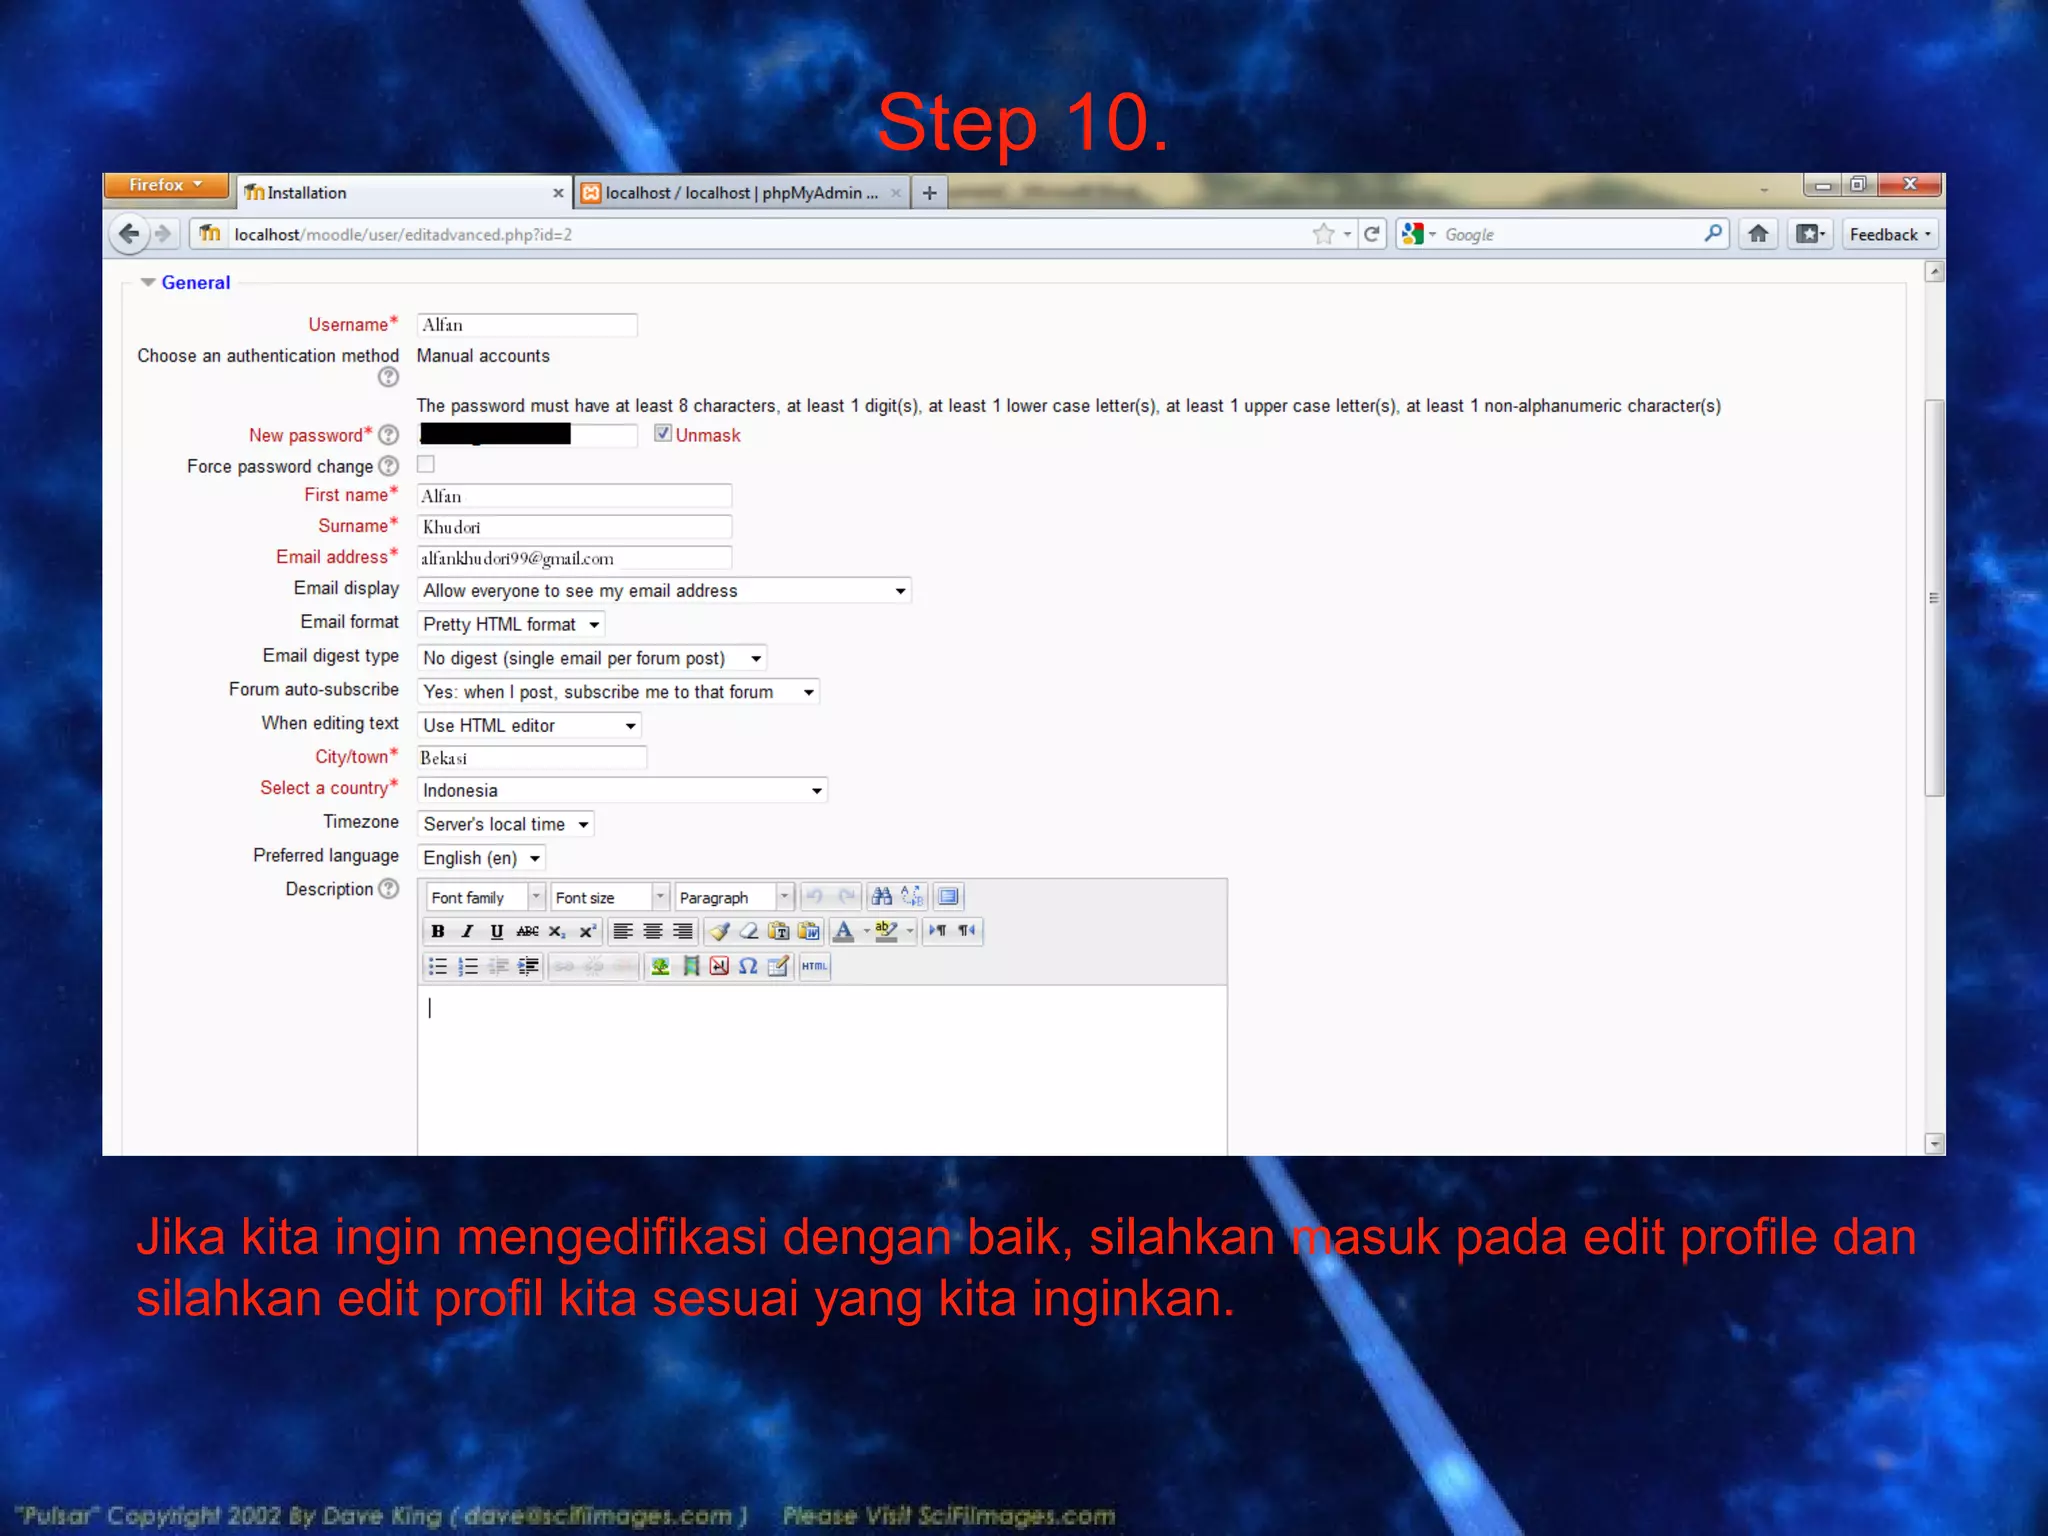Click paste from Word icon

[808, 931]
